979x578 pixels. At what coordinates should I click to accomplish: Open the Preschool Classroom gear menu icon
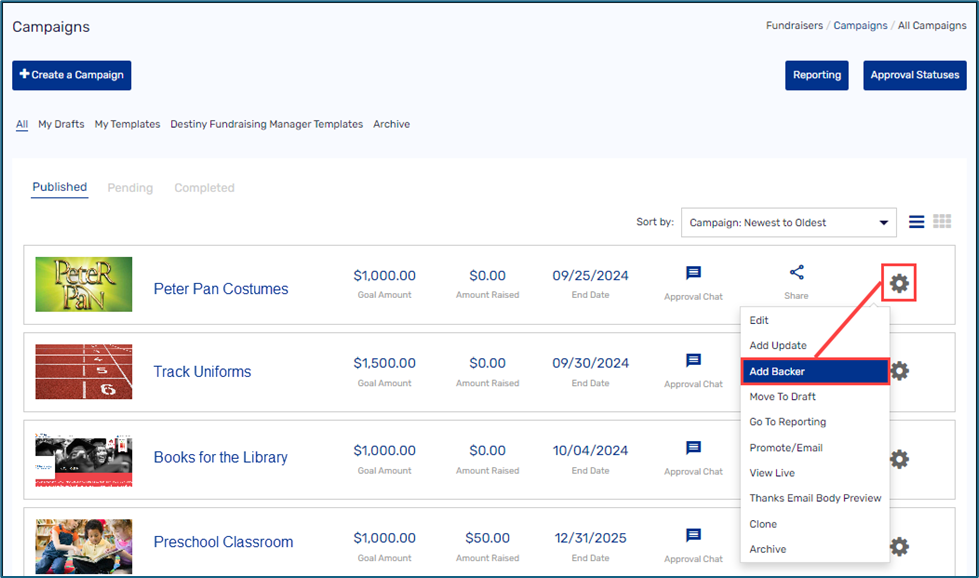click(x=899, y=546)
